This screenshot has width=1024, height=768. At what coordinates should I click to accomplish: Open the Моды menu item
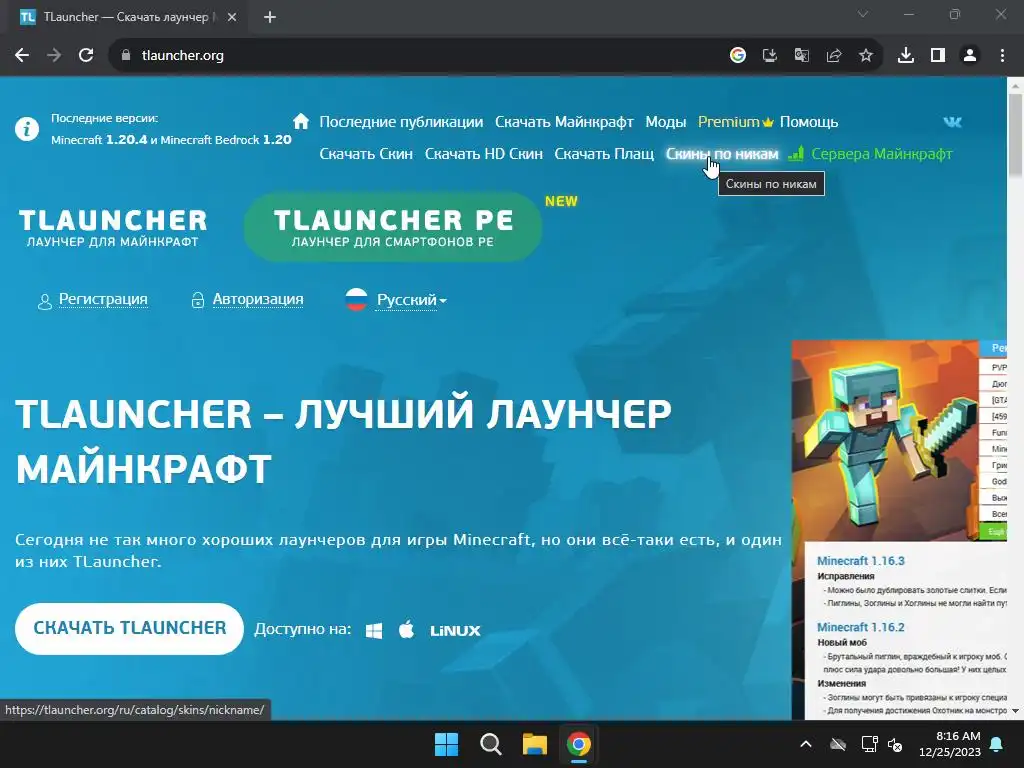click(665, 122)
